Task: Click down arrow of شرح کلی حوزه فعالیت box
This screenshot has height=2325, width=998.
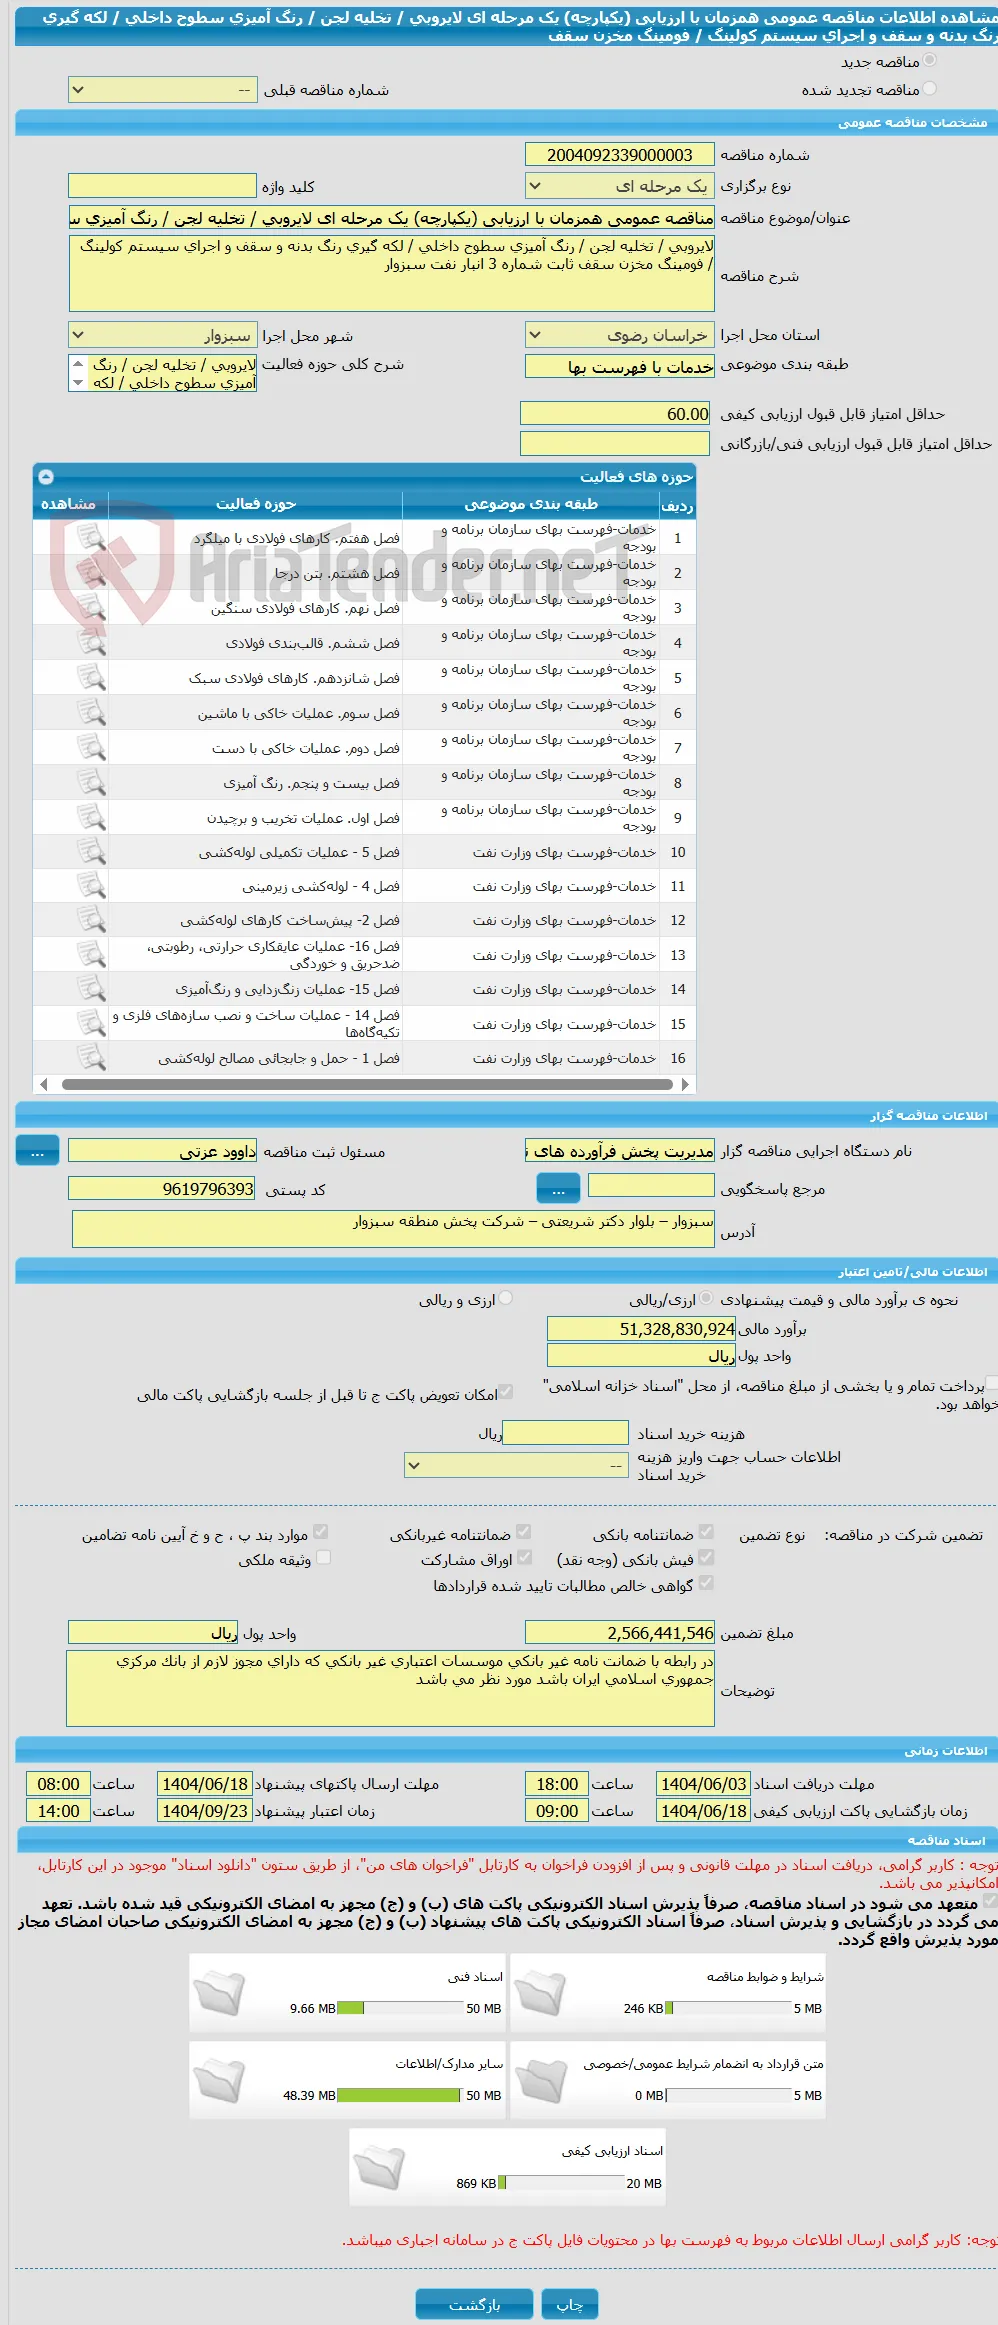Action: 78,383
